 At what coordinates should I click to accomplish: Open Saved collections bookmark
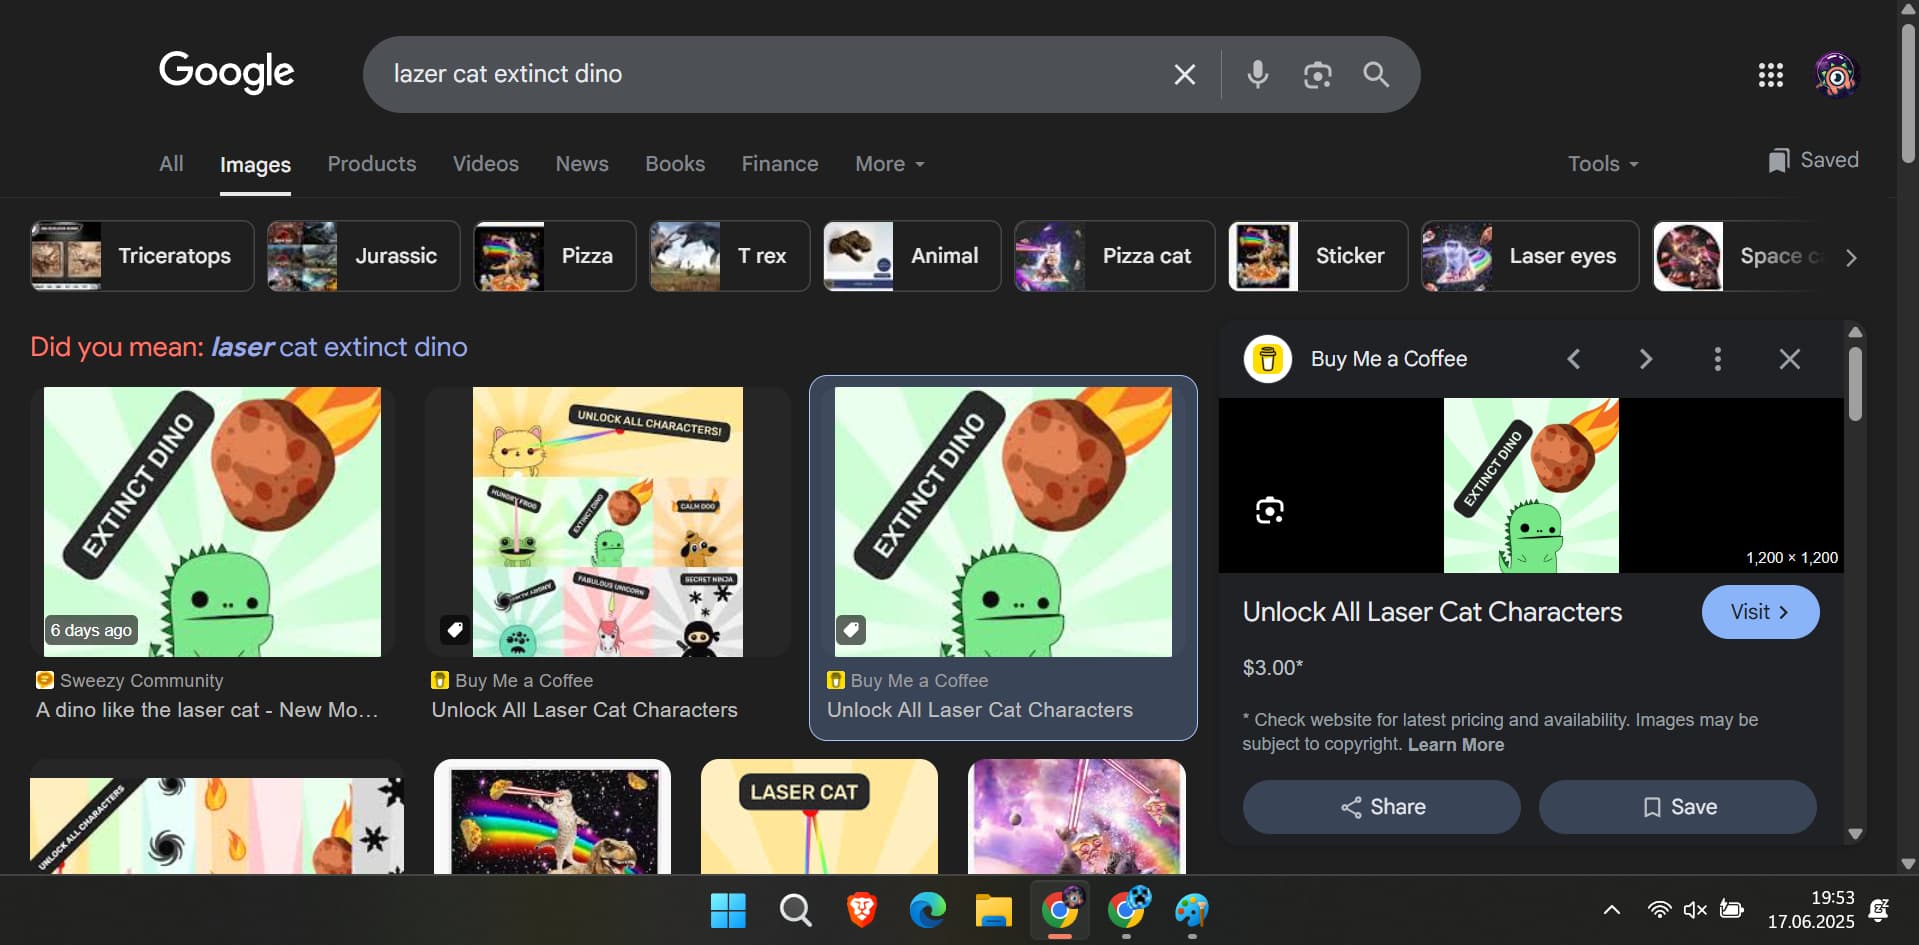click(x=1813, y=160)
